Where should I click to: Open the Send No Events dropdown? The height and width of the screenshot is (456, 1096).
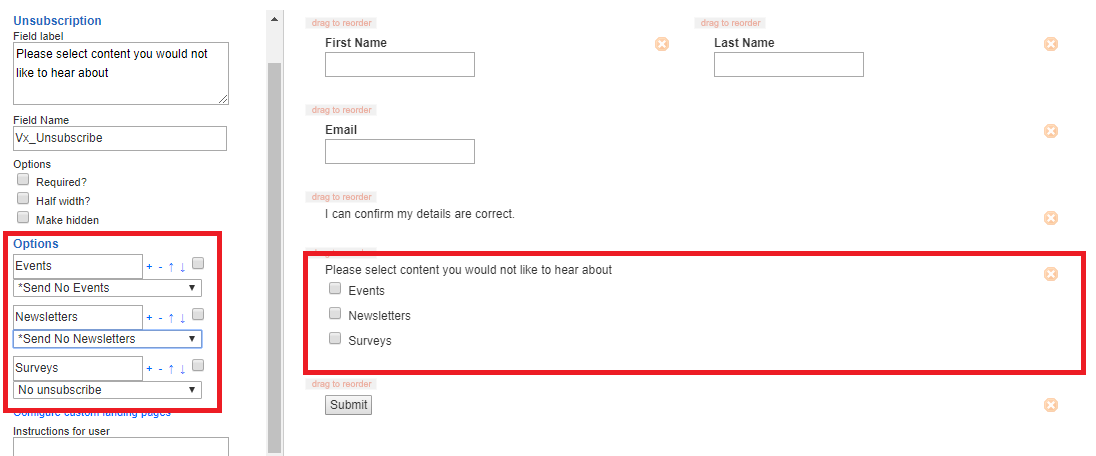point(108,287)
